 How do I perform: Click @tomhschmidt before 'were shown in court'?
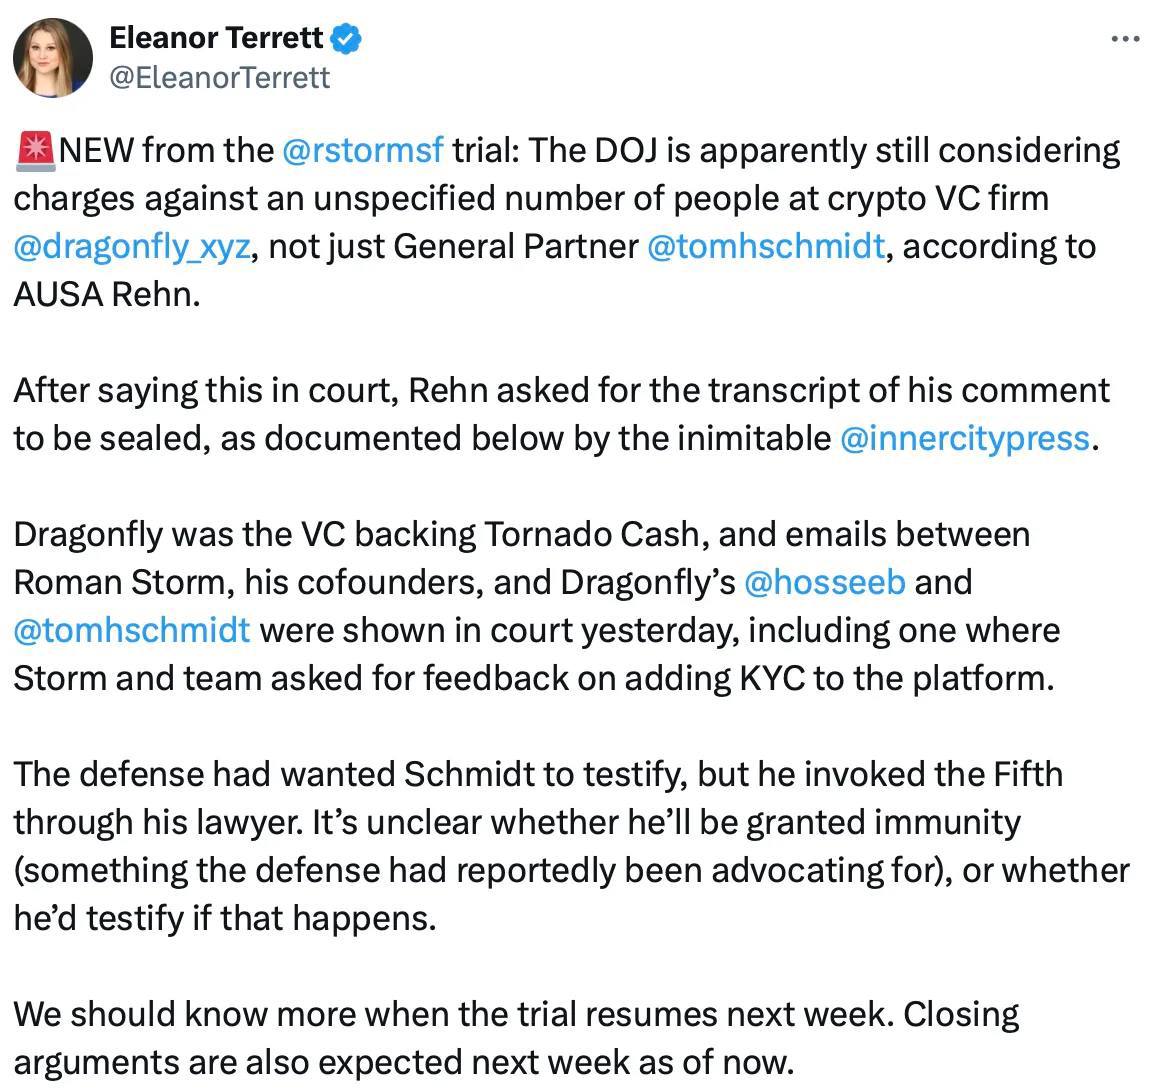pyautogui.click(x=132, y=630)
